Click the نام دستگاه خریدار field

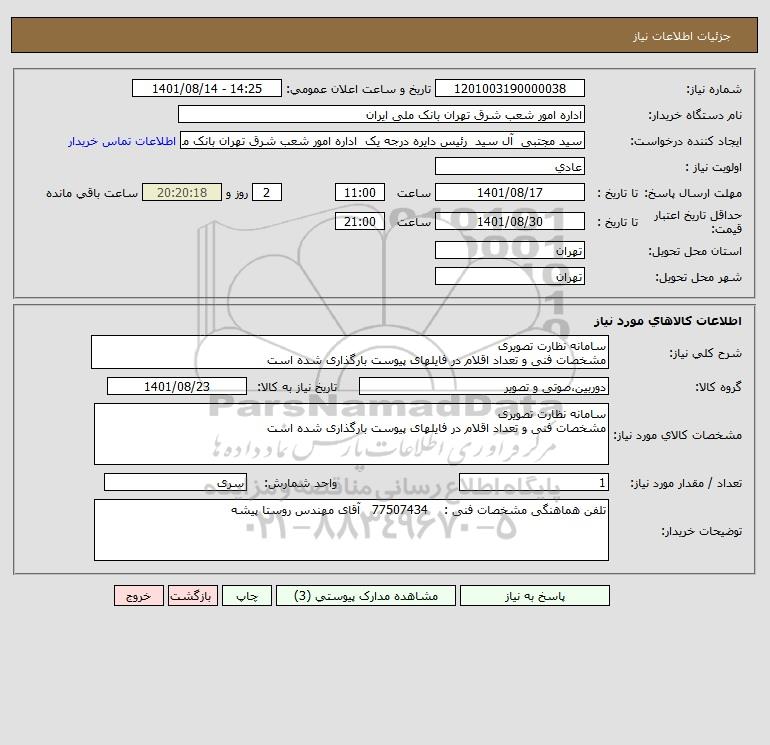pos(381,114)
